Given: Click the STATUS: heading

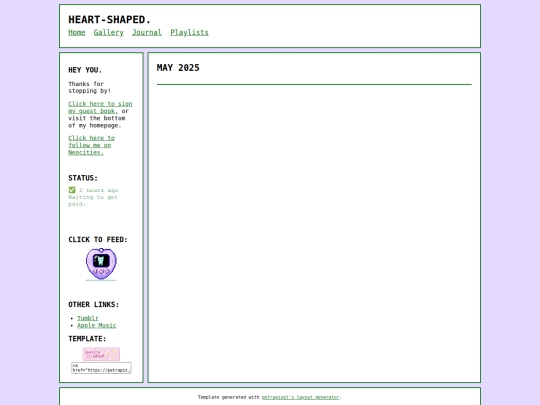Looking at the screenshot, I should pyautogui.click(x=83, y=178).
